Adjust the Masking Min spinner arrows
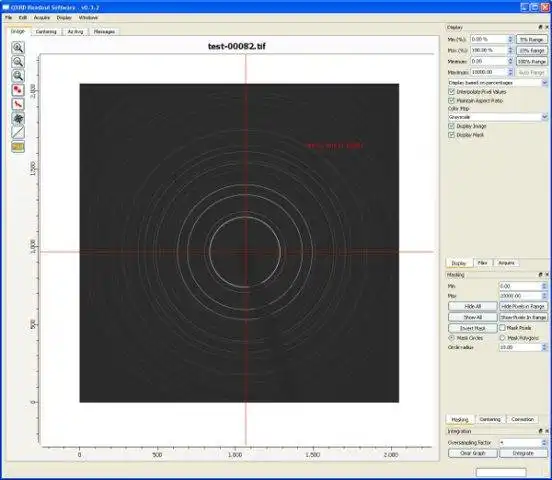552x480 pixels. click(545, 286)
